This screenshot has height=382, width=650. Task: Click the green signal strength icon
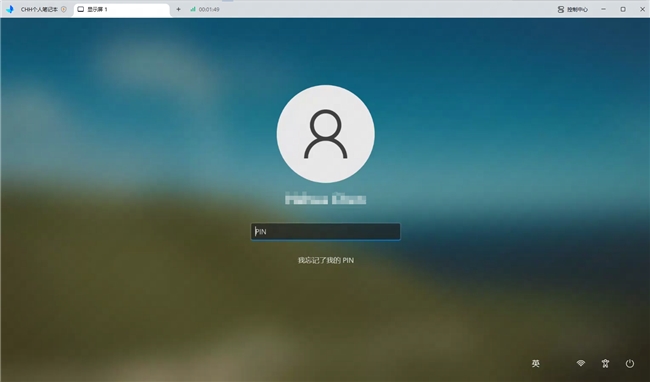(193, 9)
